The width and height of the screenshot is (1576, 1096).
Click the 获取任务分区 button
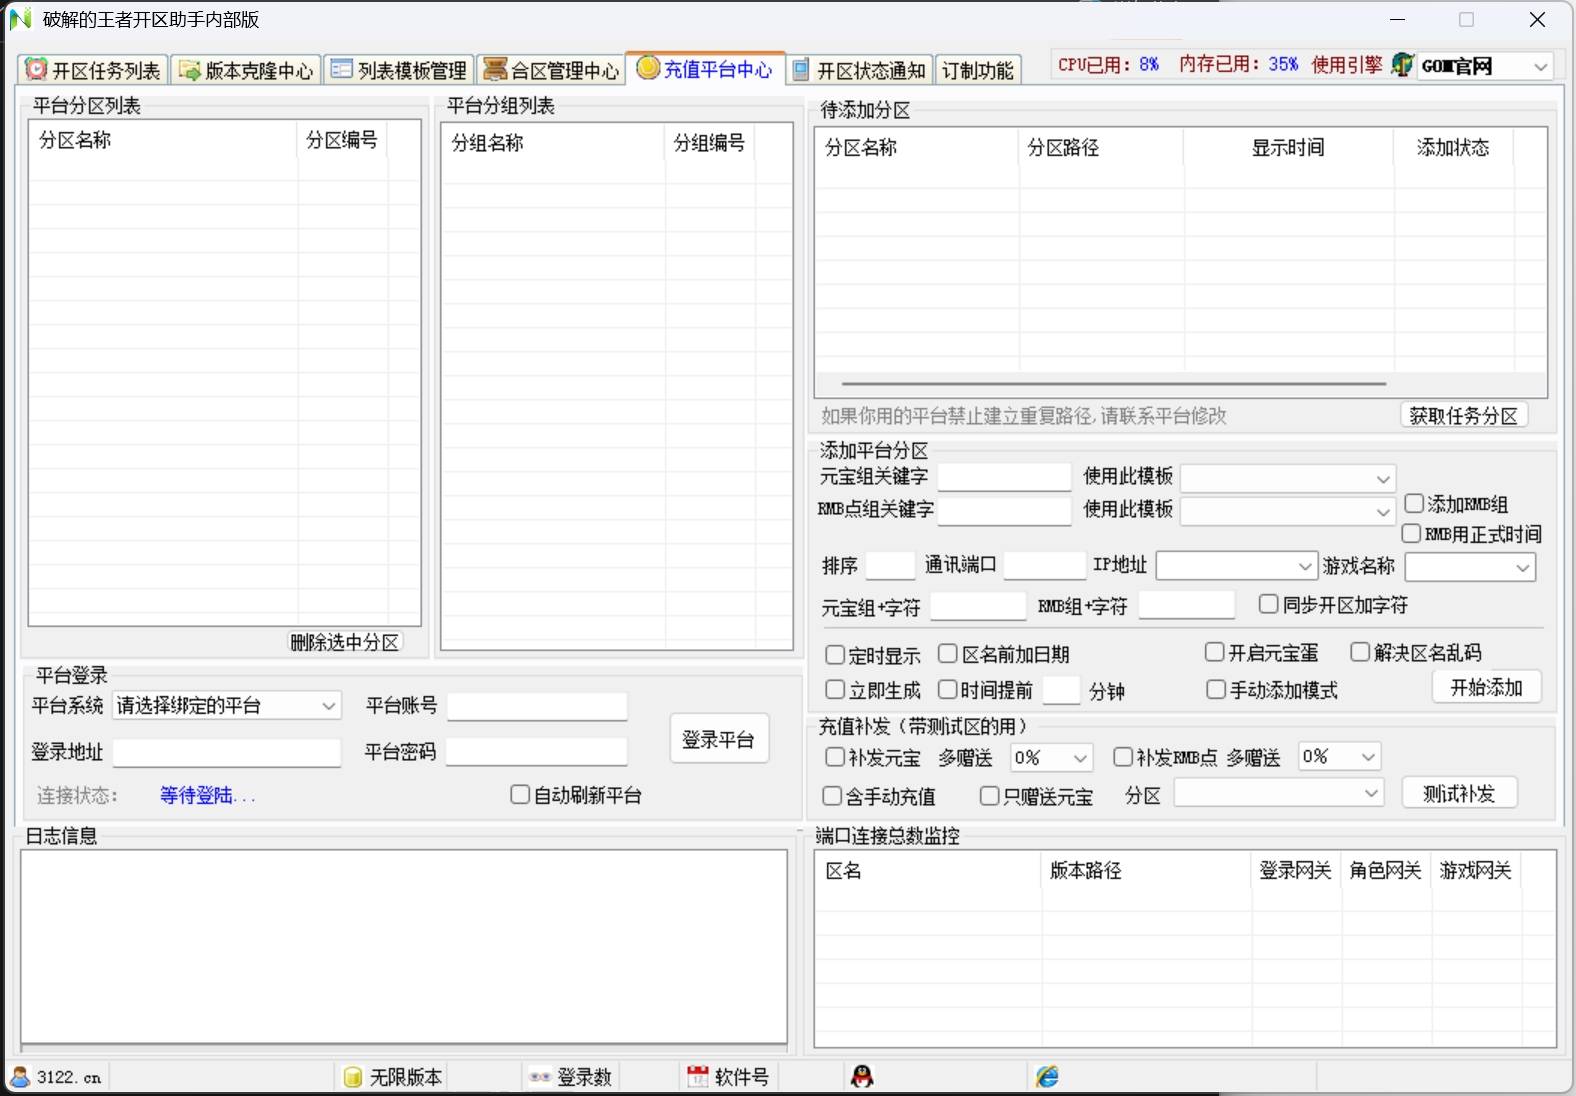coord(1463,415)
